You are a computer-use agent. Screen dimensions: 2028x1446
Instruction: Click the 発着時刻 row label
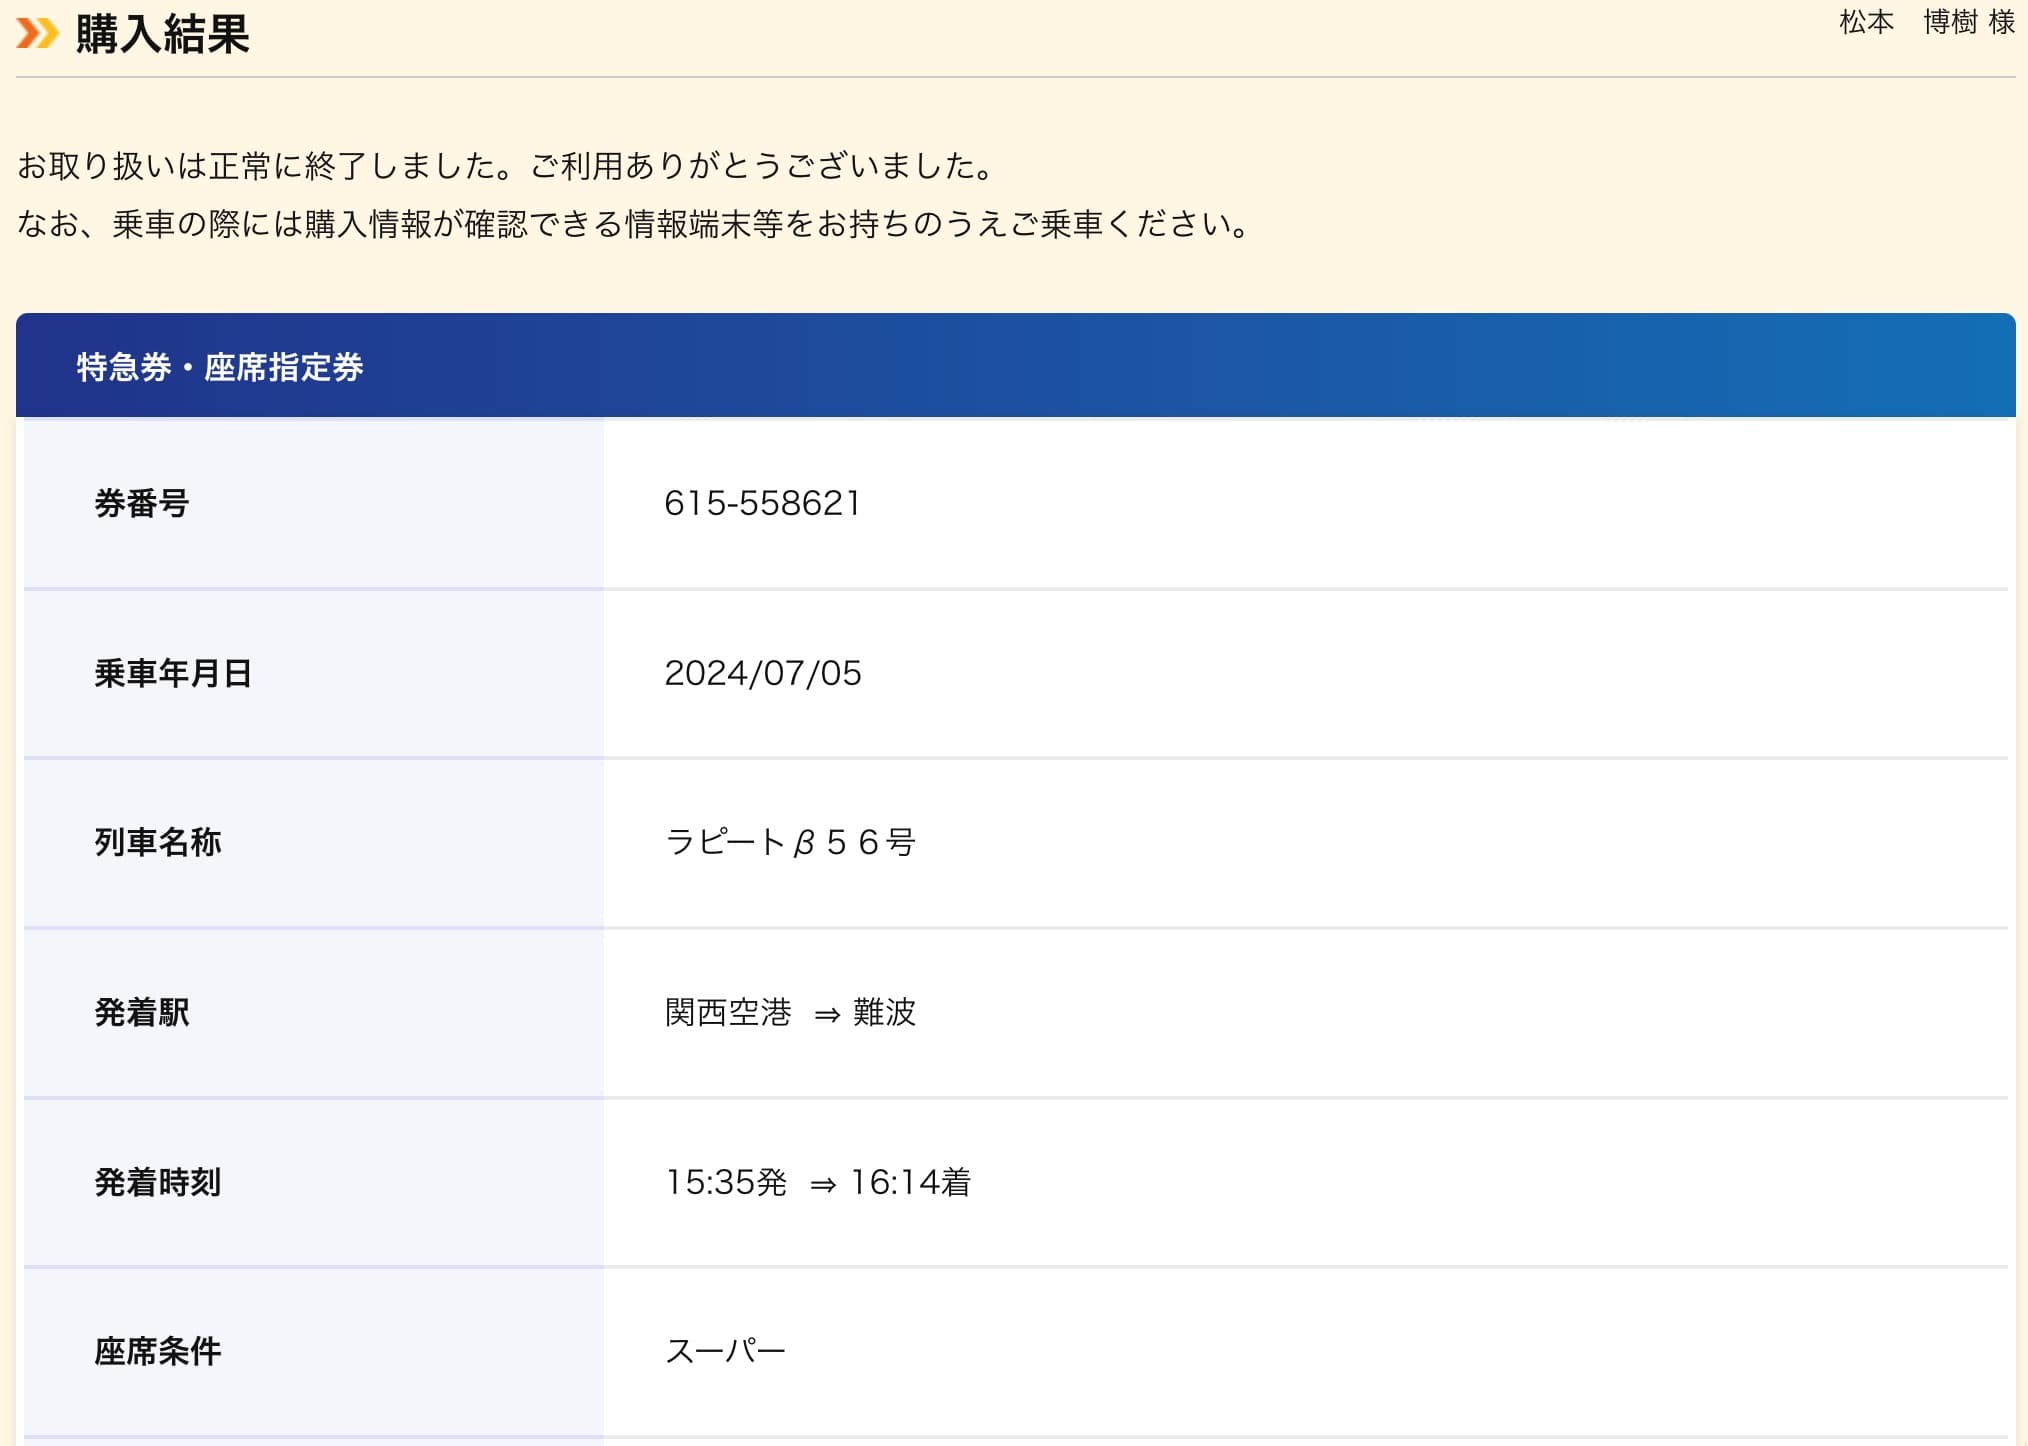pos(158,1182)
